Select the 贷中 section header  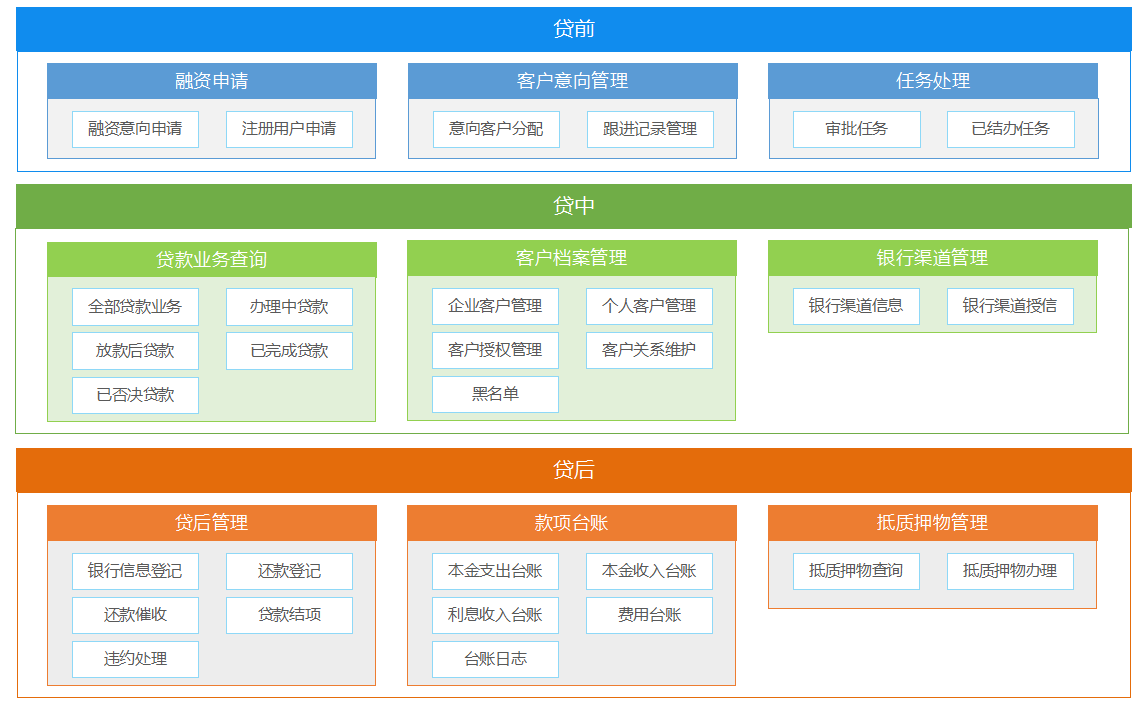coord(573,206)
